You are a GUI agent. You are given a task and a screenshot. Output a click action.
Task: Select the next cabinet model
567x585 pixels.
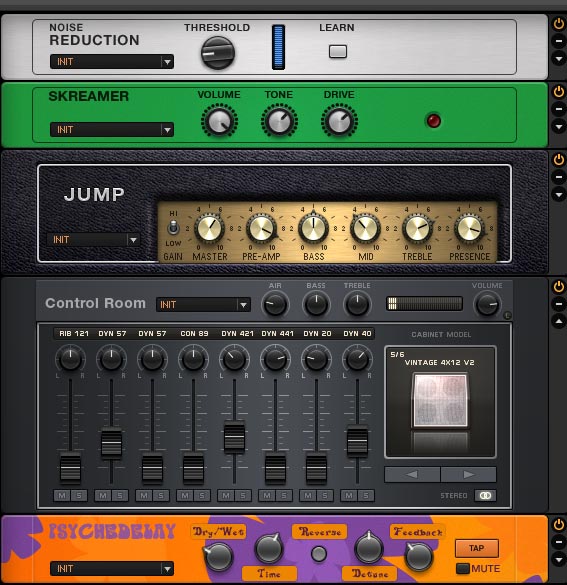coord(469,475)
